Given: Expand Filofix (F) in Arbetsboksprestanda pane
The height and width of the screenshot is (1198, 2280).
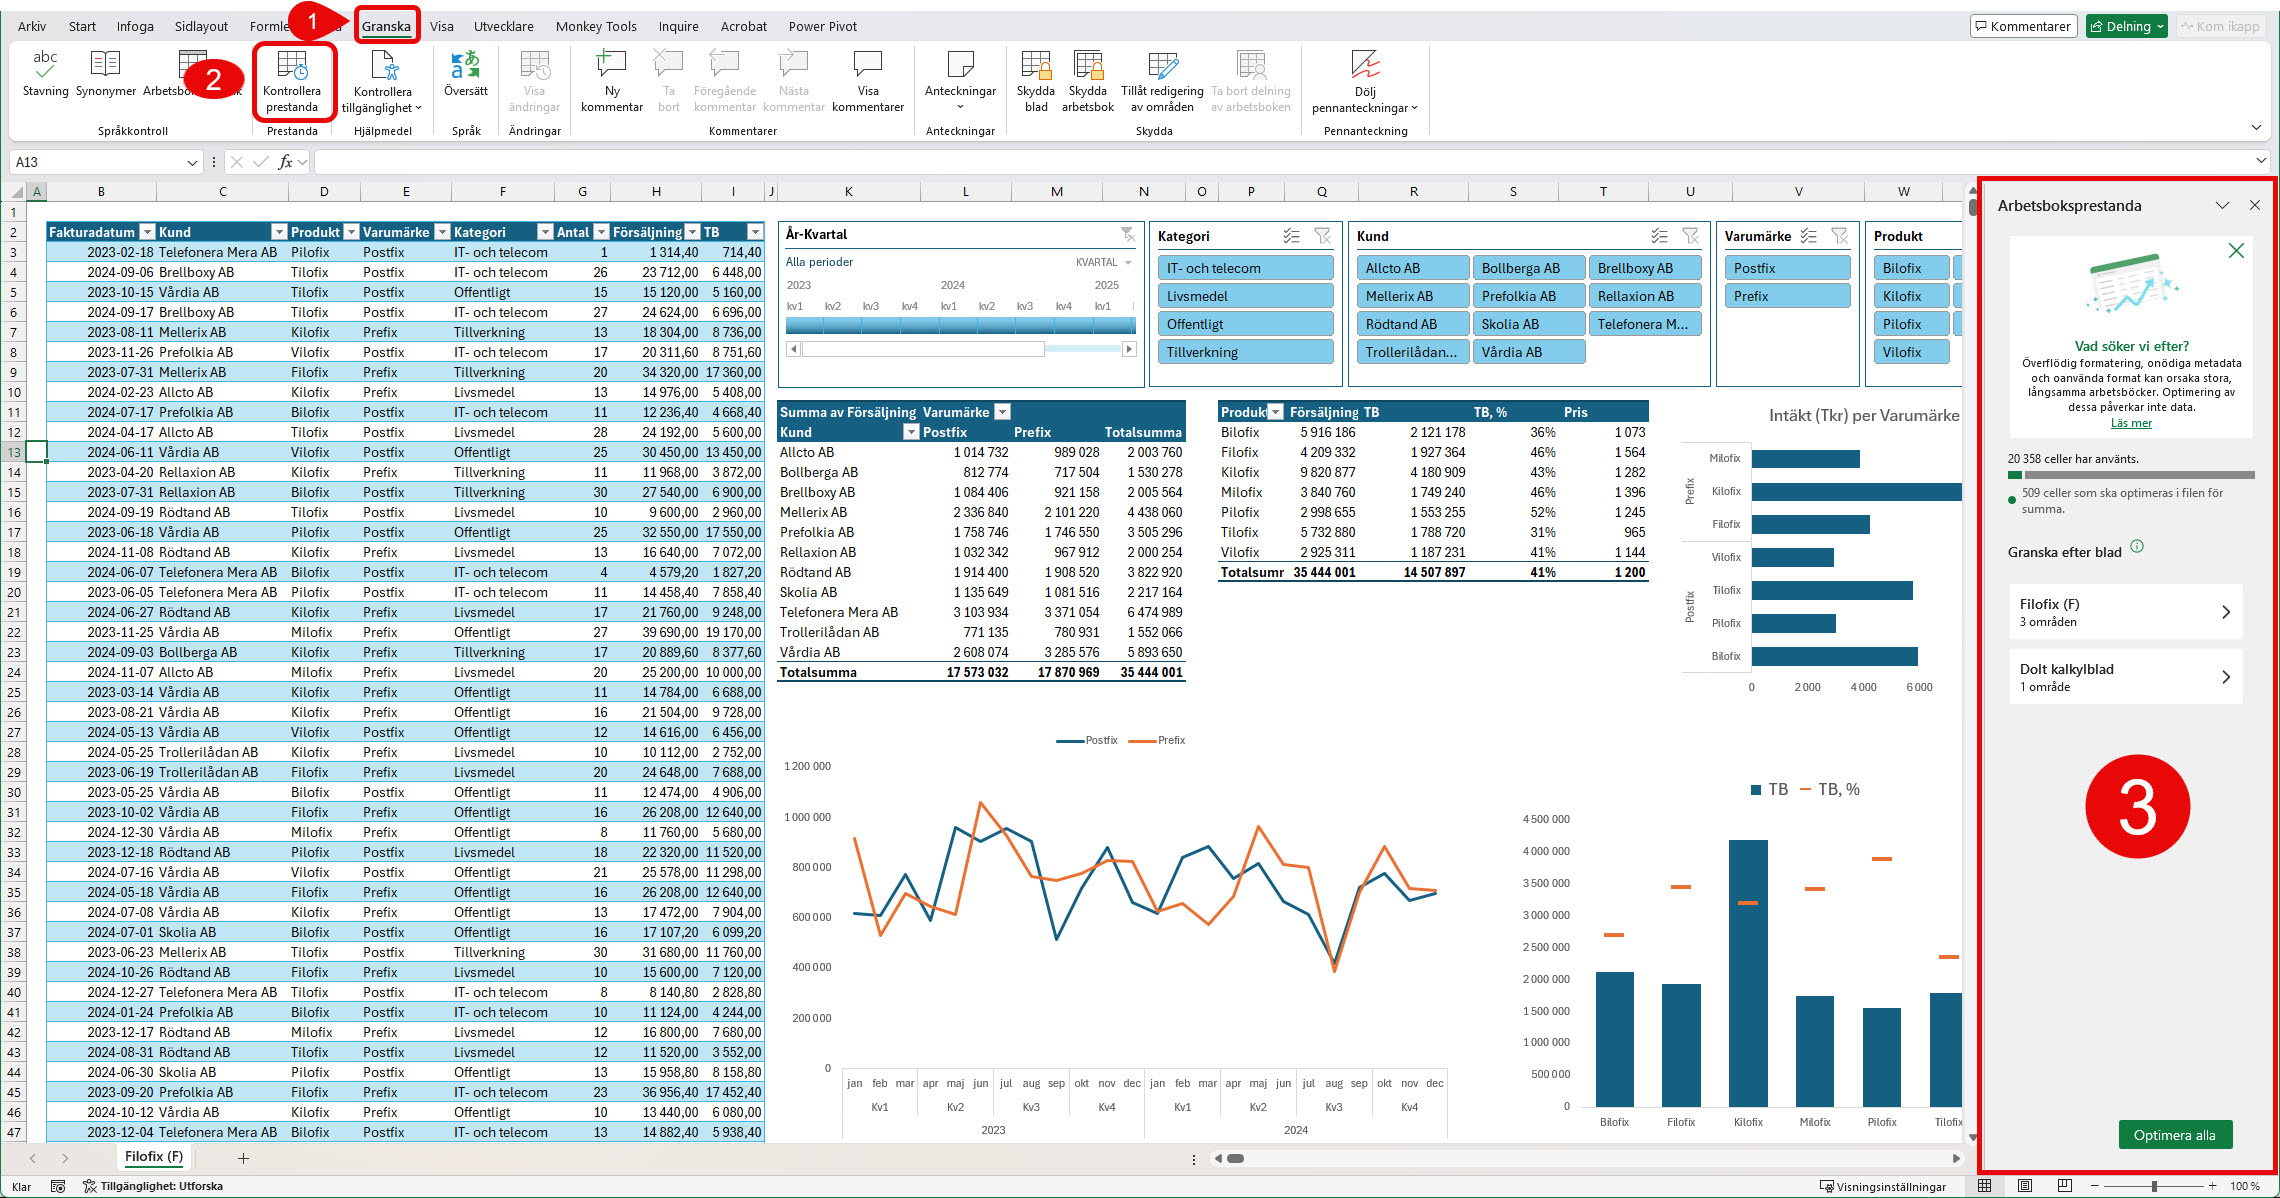Looking at the screenshot, I should coord(2227,611).
